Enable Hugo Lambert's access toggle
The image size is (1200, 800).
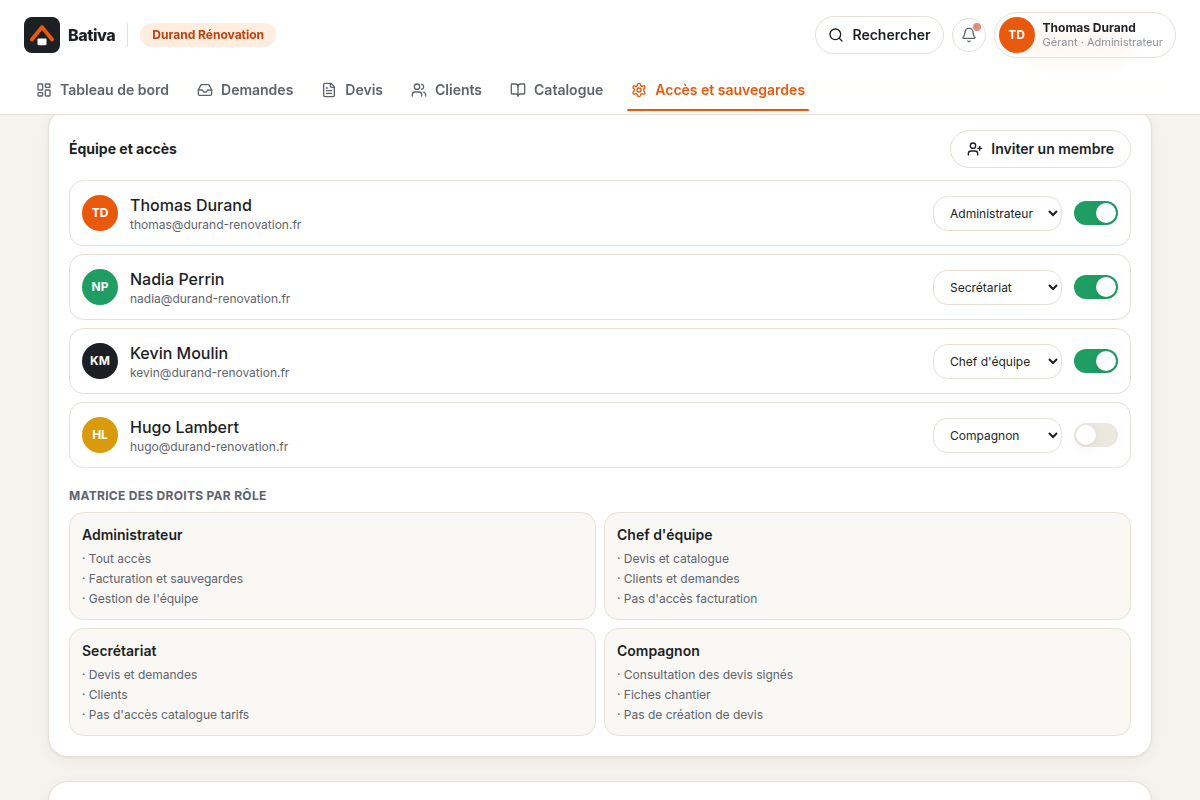click(x=1096, y=435)
